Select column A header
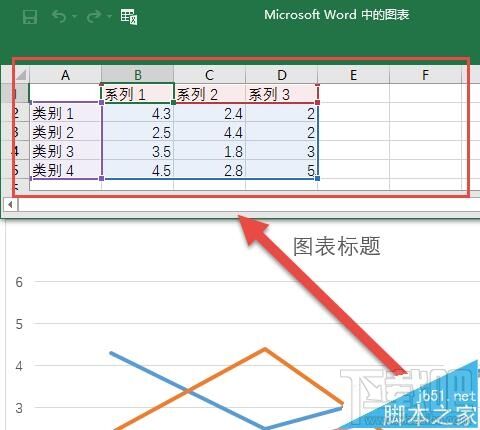Screen dimensions: 480x430 click(x=65, y=75)
